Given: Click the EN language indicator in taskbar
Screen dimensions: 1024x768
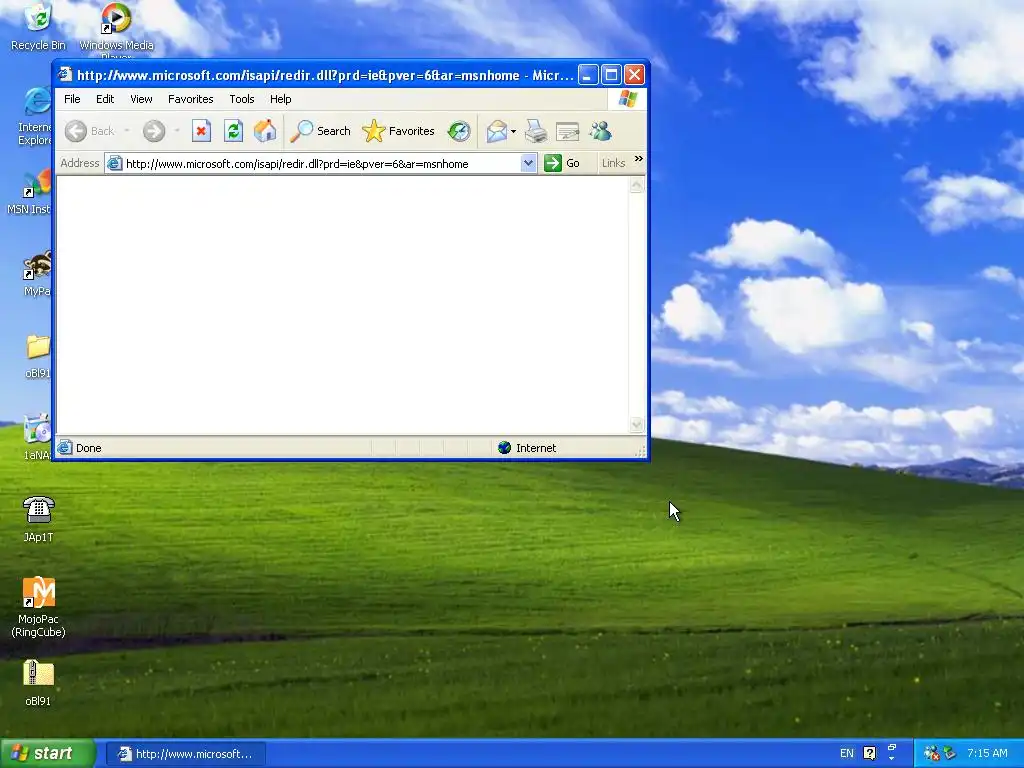Looking at the screenshot, I should tap(846, 754).
